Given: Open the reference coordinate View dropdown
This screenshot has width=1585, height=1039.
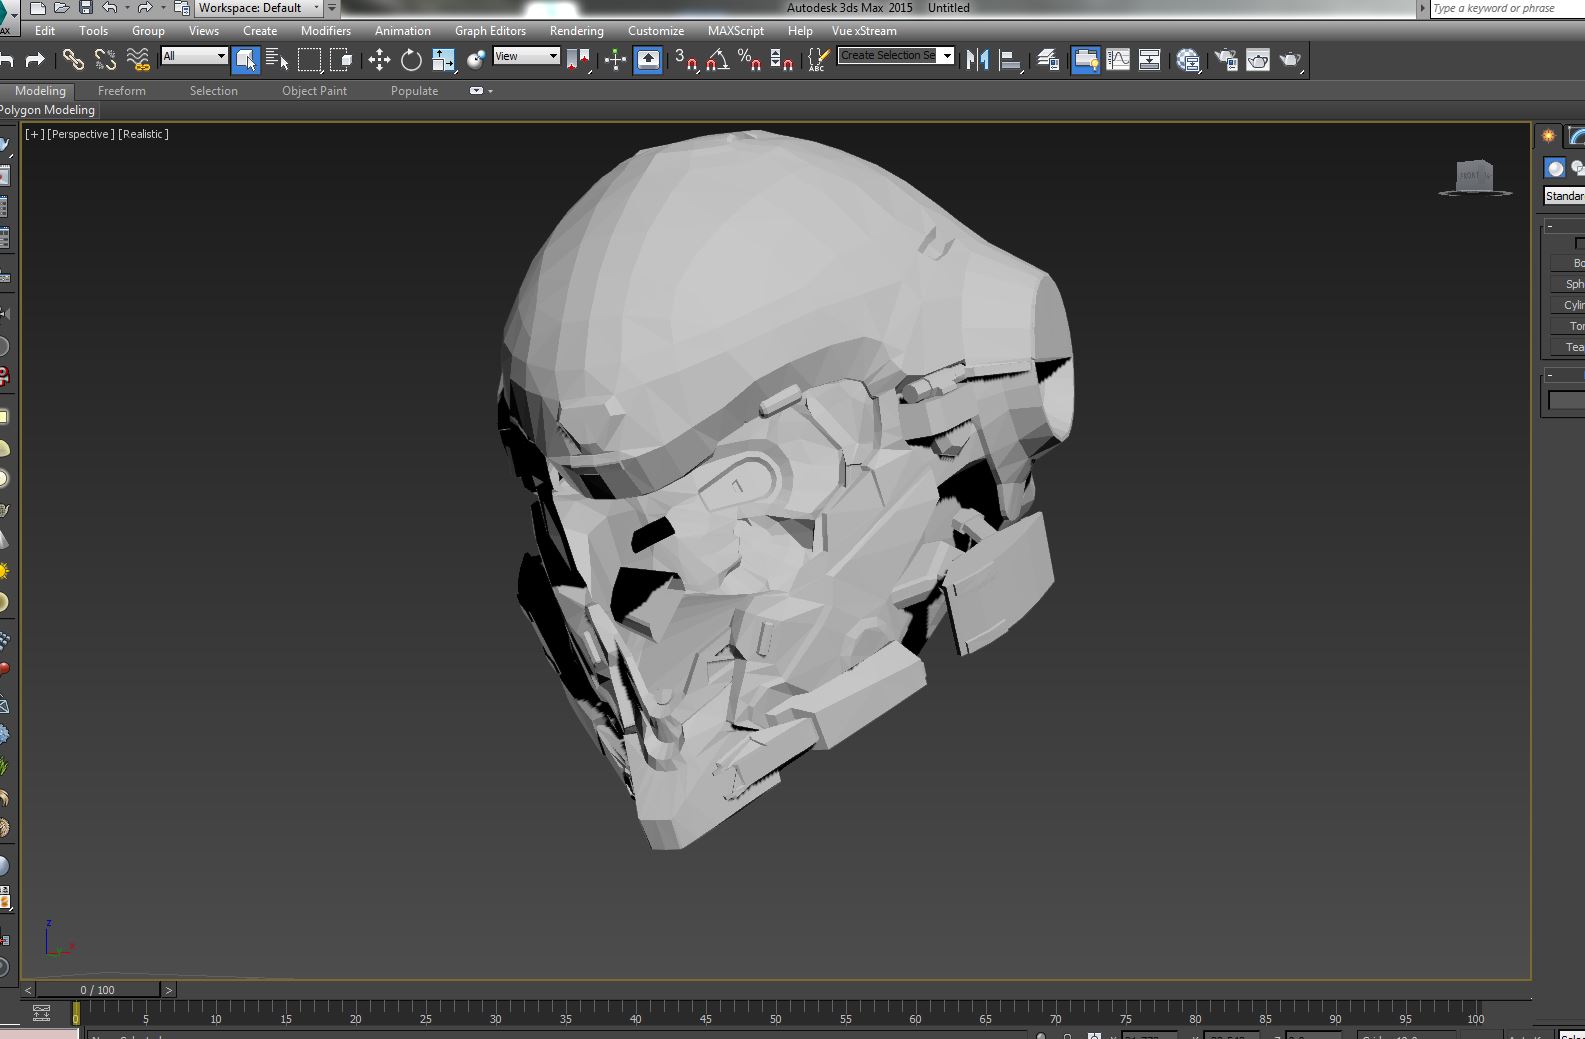Looking at the screenshot, I should (x=526, y=56).
